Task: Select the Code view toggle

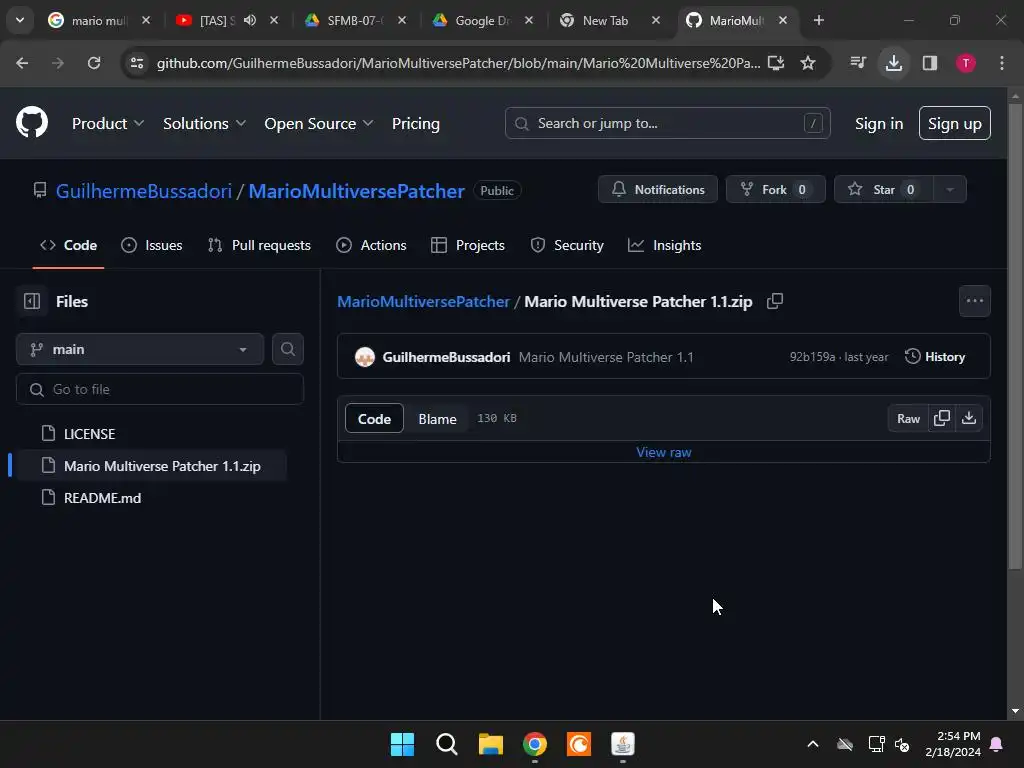Action: pos(374,419)
